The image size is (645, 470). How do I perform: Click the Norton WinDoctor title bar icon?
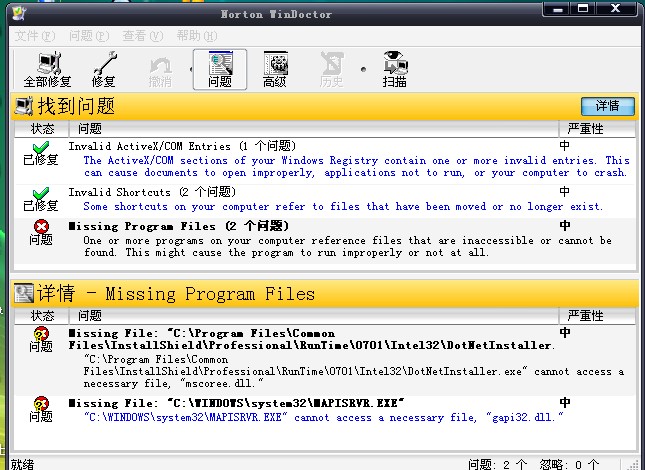pyautogui.click(x=19, y=13)
